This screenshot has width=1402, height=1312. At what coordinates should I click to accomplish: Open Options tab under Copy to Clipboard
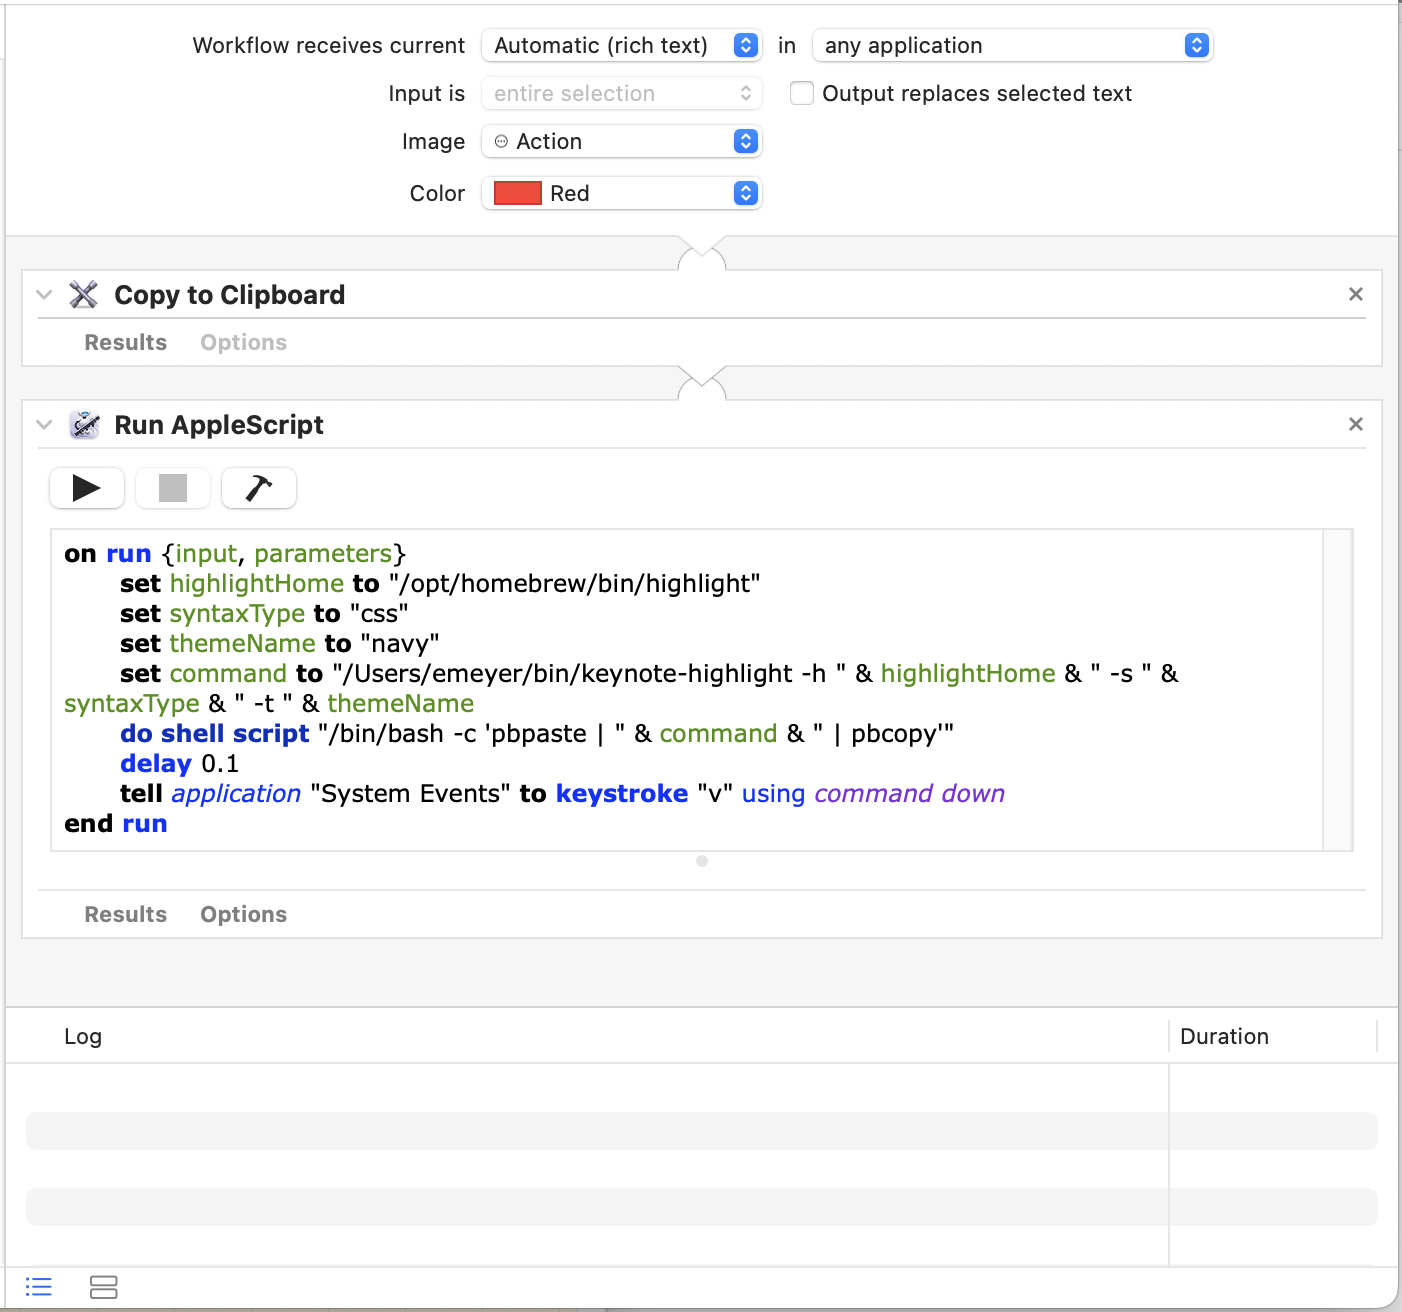244,342
